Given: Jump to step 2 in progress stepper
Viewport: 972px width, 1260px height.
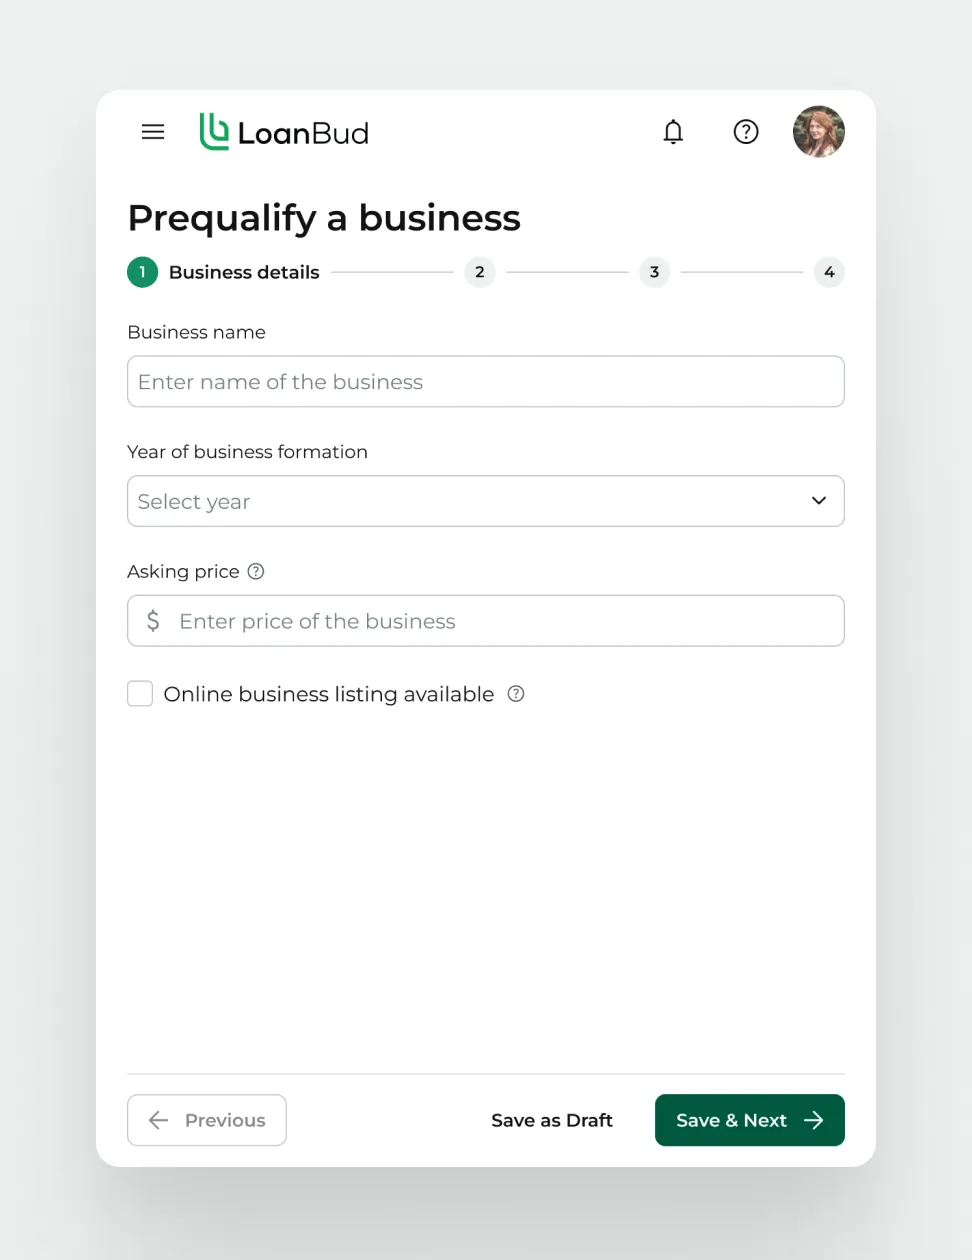Looking at the screenshot, I should pos(480,272).
